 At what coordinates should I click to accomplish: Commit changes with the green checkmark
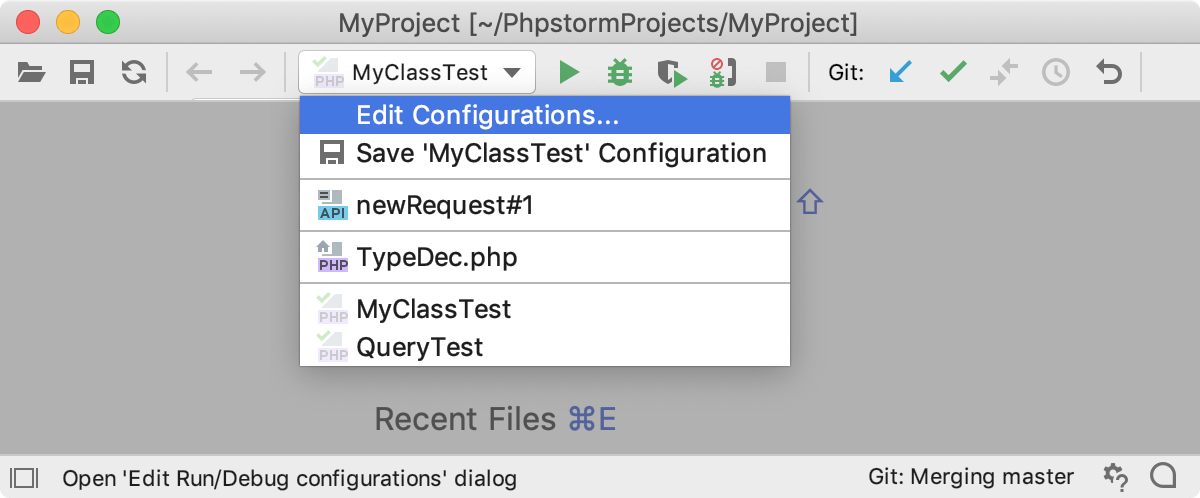[x=953, y=72]
